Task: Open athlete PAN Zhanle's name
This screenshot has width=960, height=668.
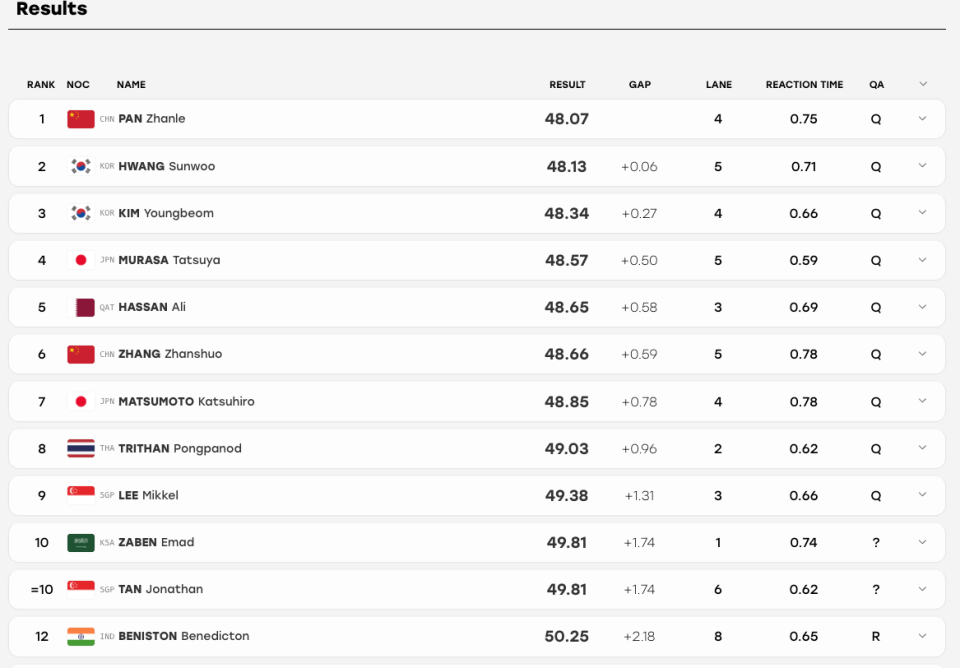Action: click(x=152, y=119)
